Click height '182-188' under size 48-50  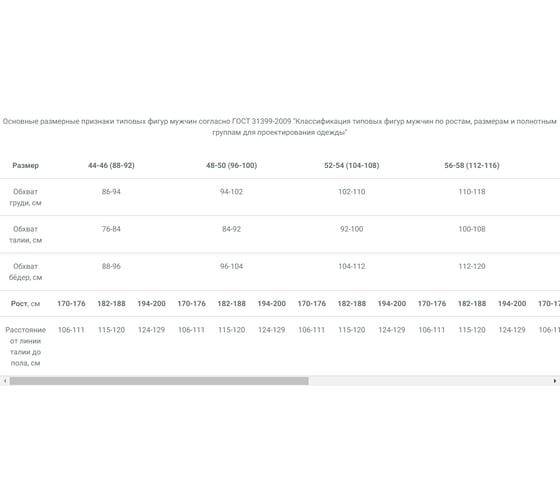(x=231, y=304)
